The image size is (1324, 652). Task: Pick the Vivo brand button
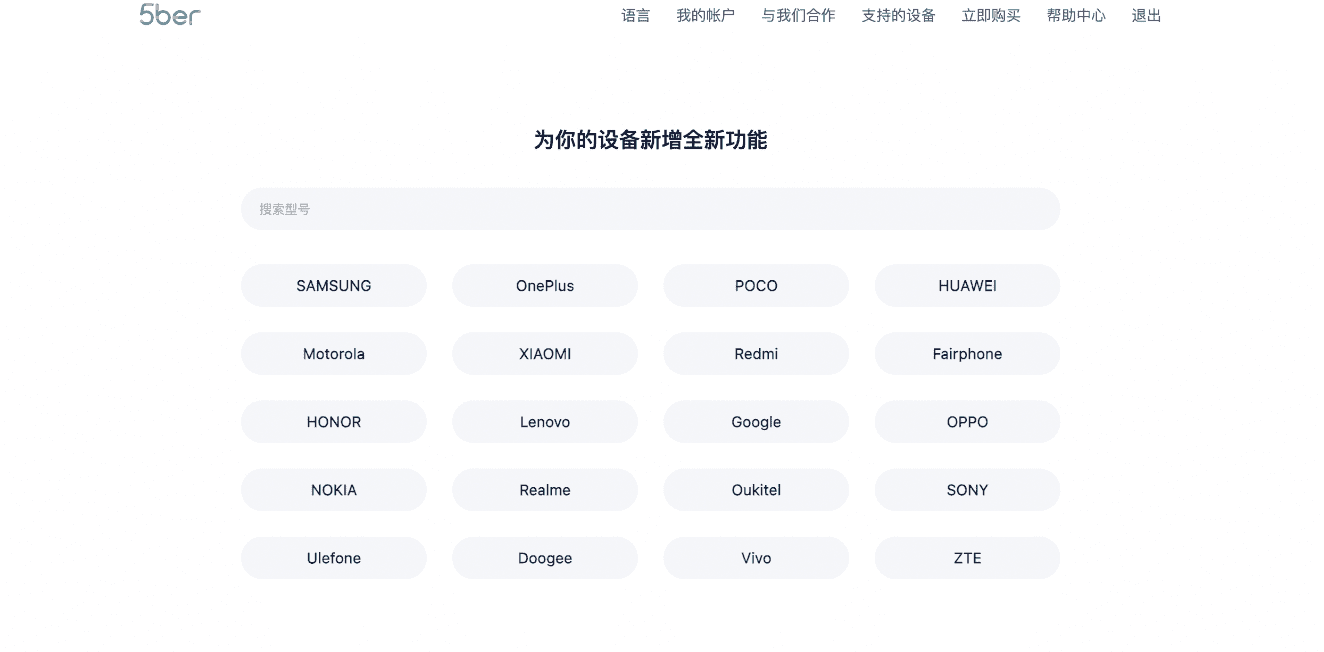click(756, 557)
